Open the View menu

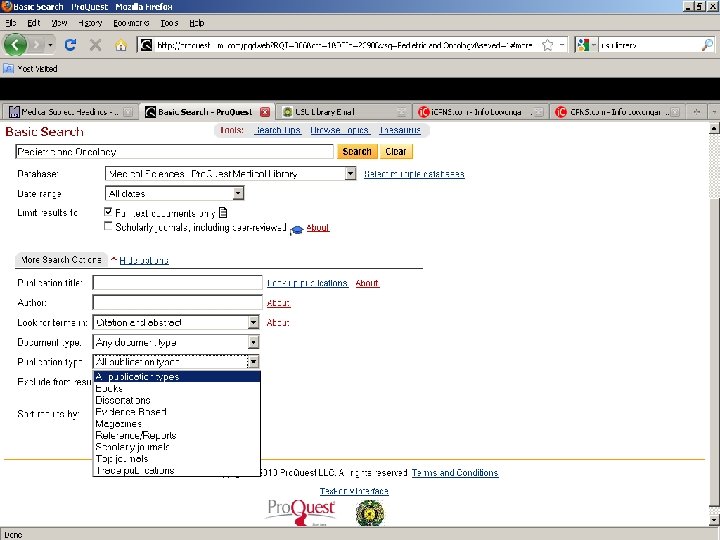click(59, 22)
